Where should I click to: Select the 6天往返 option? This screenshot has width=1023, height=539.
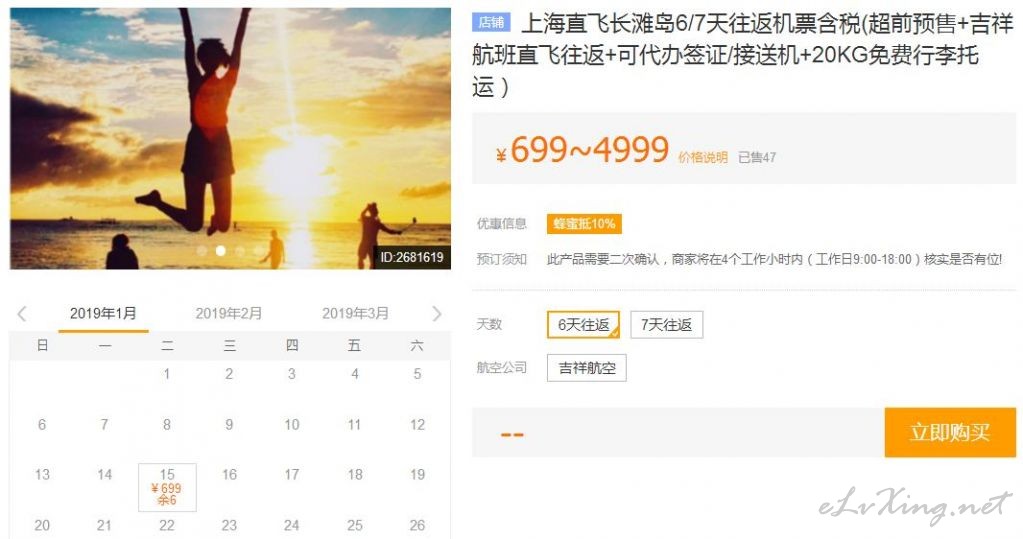(583, 324)
